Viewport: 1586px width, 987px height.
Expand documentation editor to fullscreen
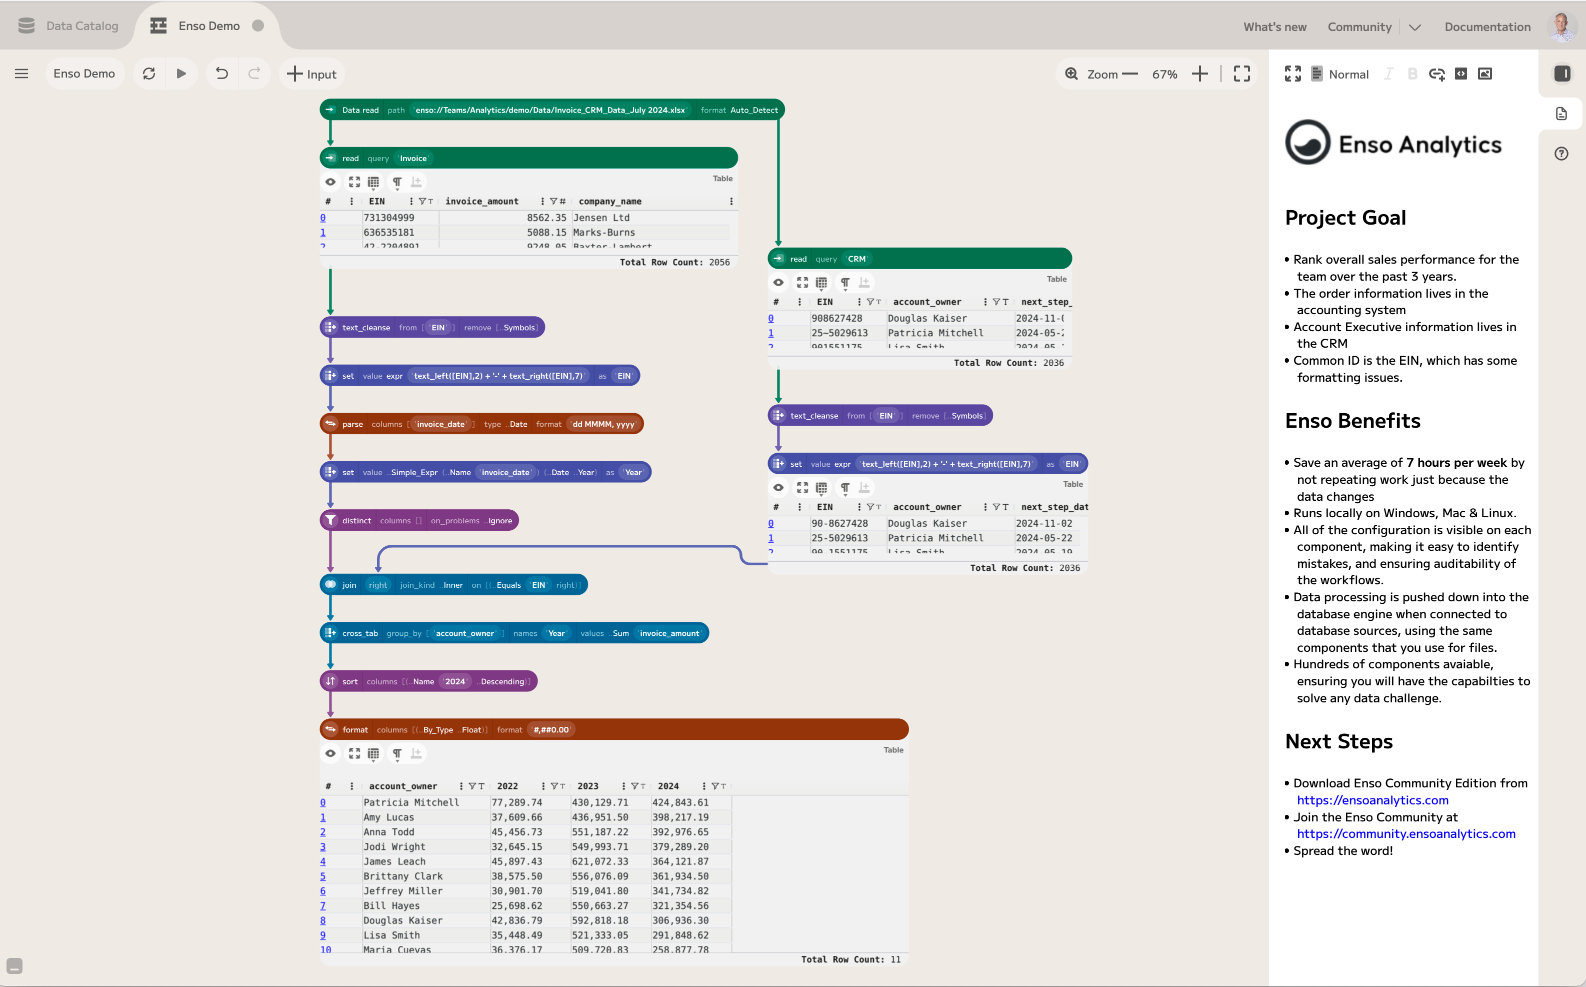pyautogui.click(x=1293, y=74)
